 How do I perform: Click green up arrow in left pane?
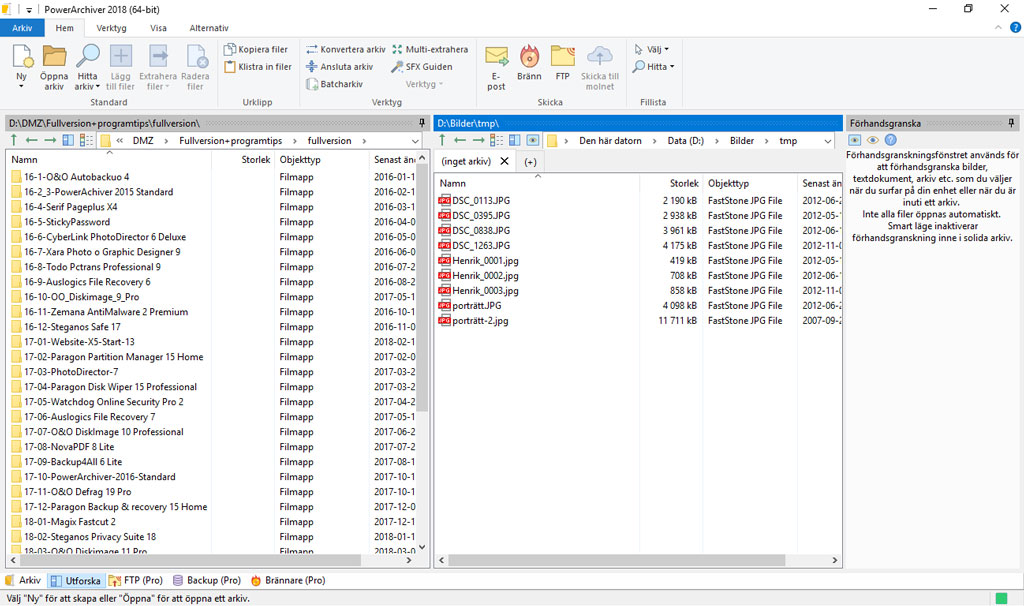click(x=14, y=140)
